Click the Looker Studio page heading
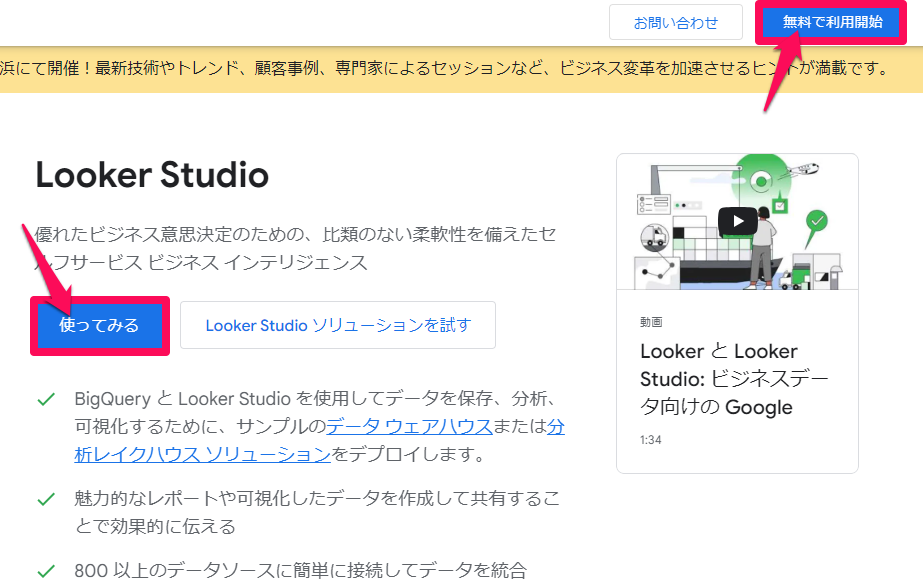Screen dimensions: 923x584 pyautogui.click(x=152, y=175)
